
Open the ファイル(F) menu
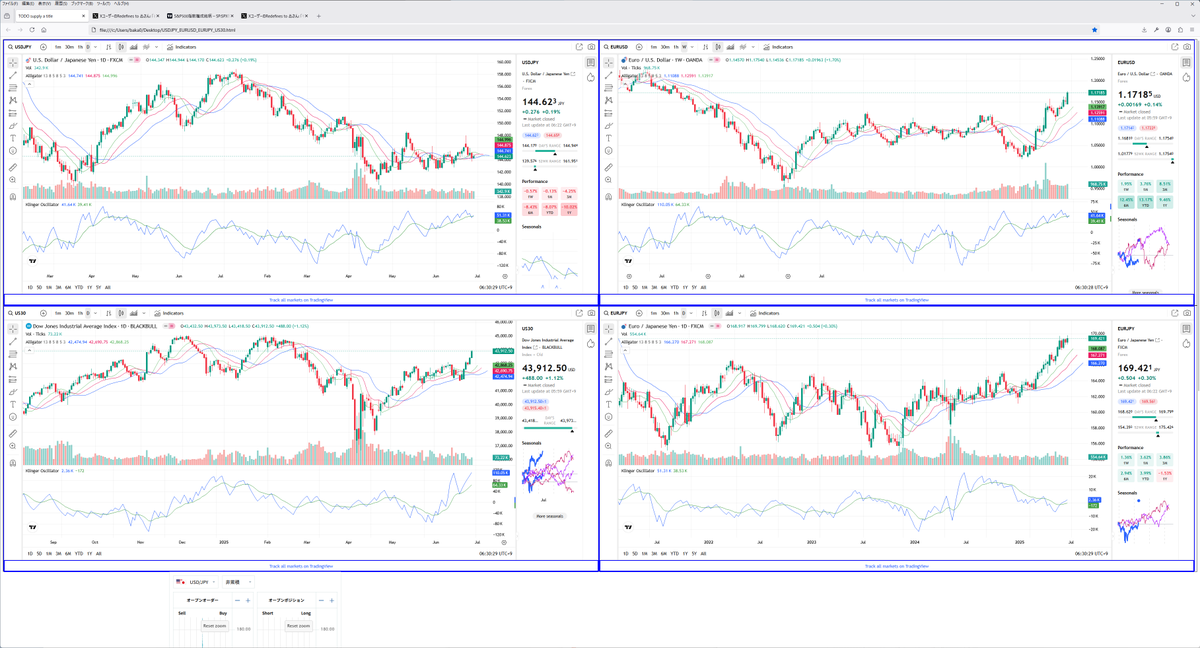coord(9,4)
